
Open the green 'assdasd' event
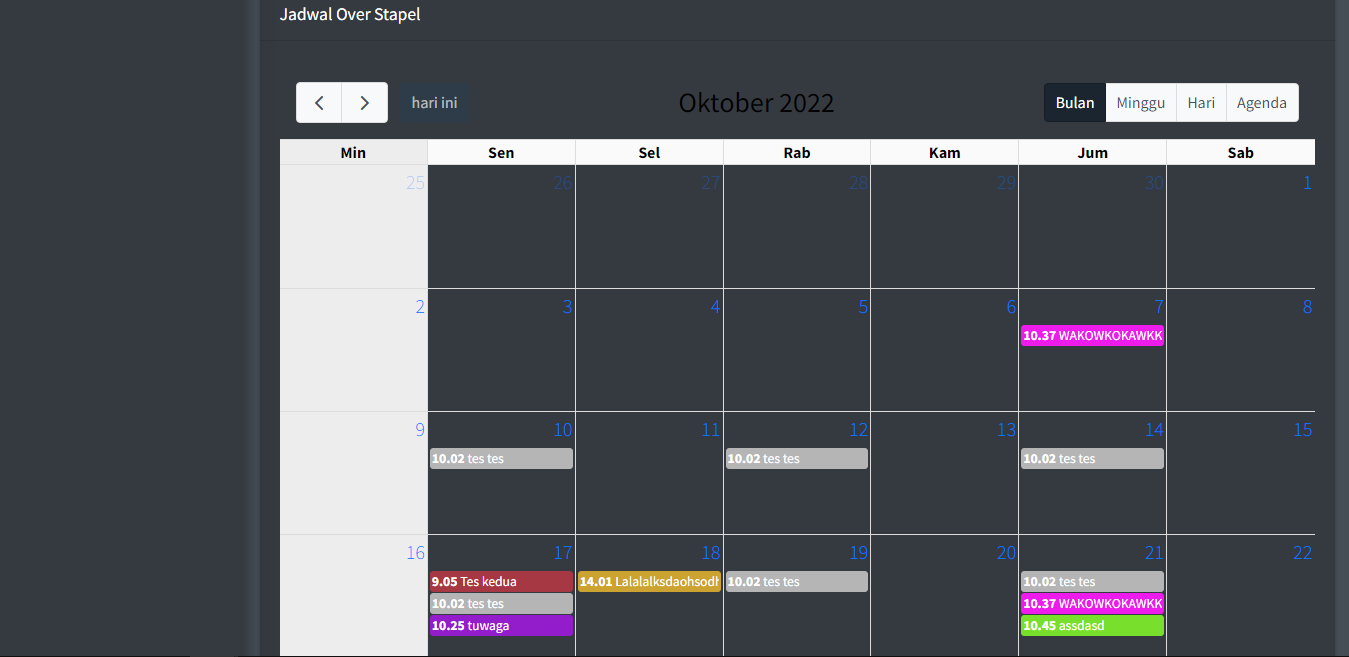(x=1092, y=626)
